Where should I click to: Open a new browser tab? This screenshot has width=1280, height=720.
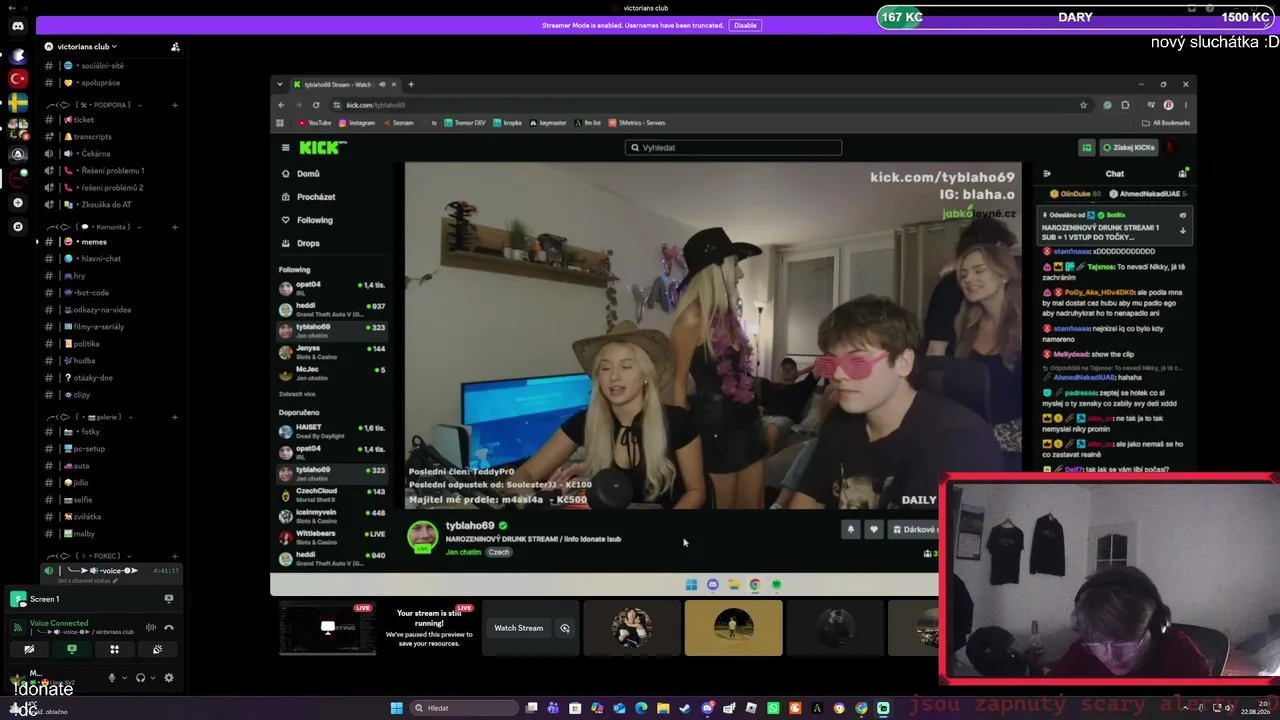(411, 84)
